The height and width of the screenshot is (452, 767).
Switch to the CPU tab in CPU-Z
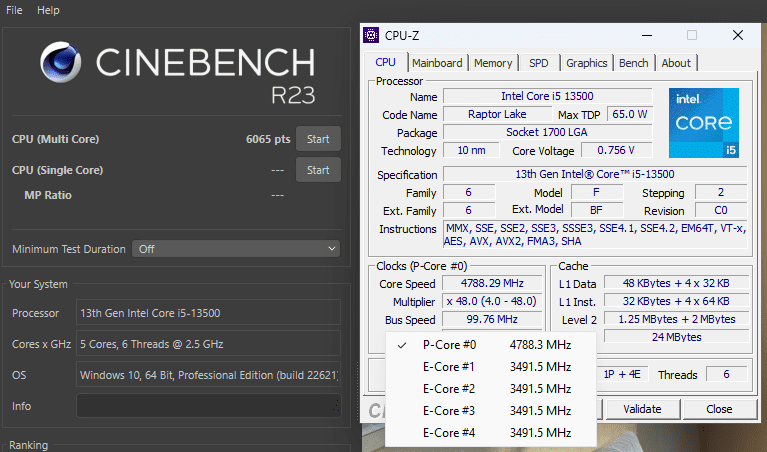(x=385, y=63)
